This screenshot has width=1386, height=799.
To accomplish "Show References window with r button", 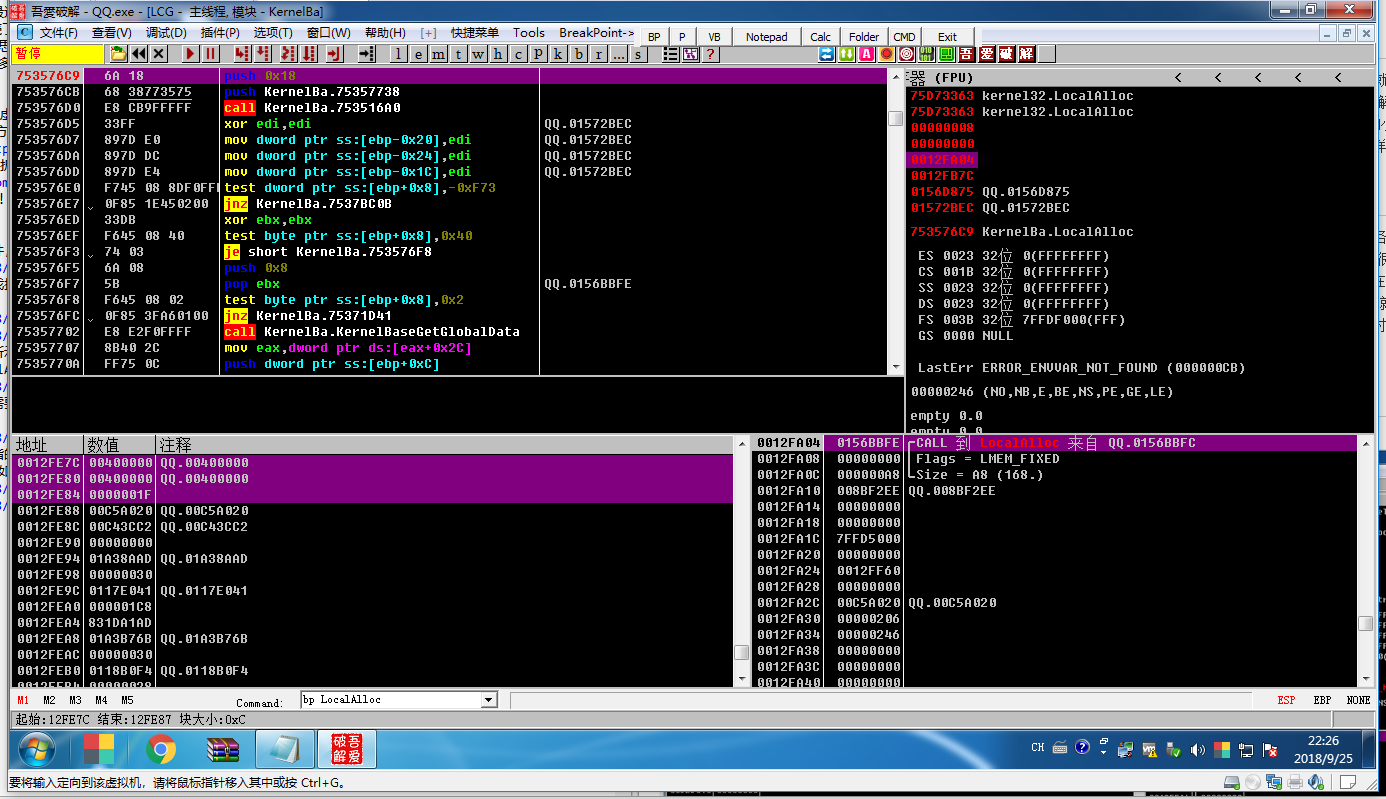I will (598, 54).
